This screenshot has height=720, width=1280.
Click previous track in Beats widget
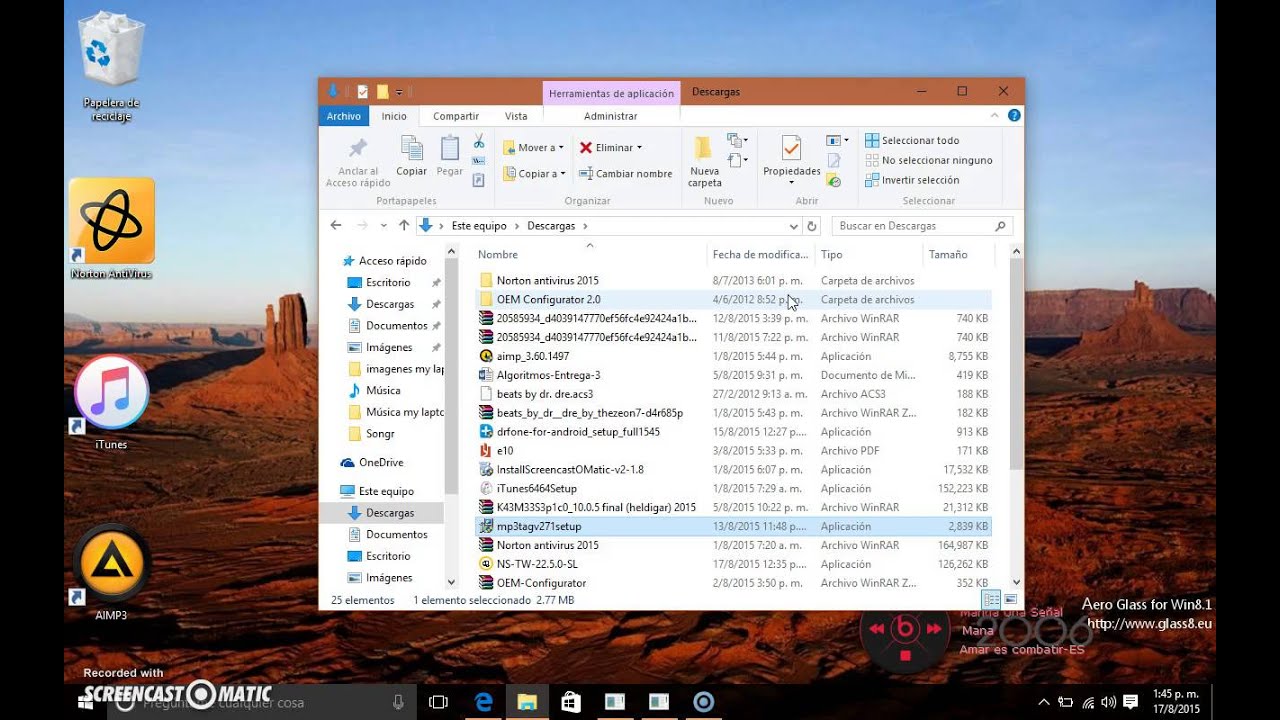point(877,629)
